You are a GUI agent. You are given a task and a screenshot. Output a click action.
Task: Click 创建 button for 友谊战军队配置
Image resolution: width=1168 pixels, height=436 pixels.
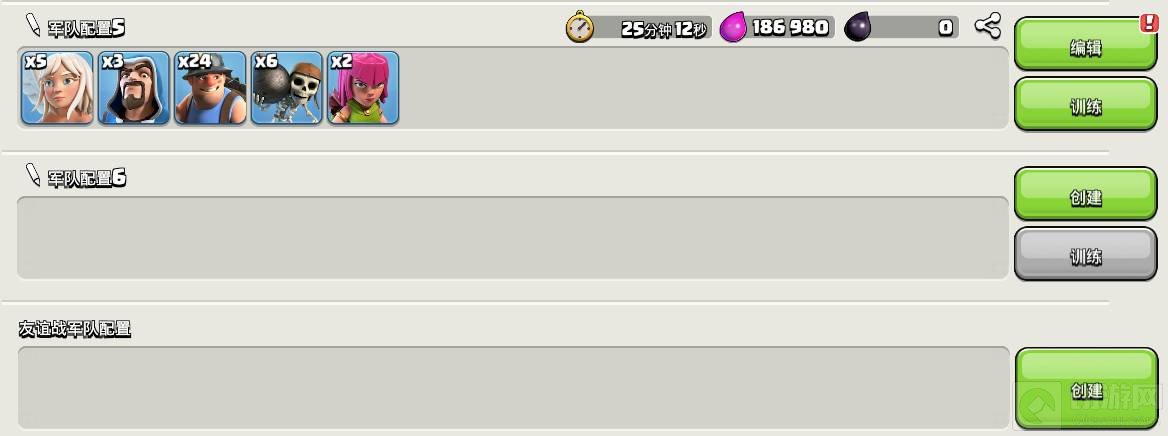[x=1085, y=389]
